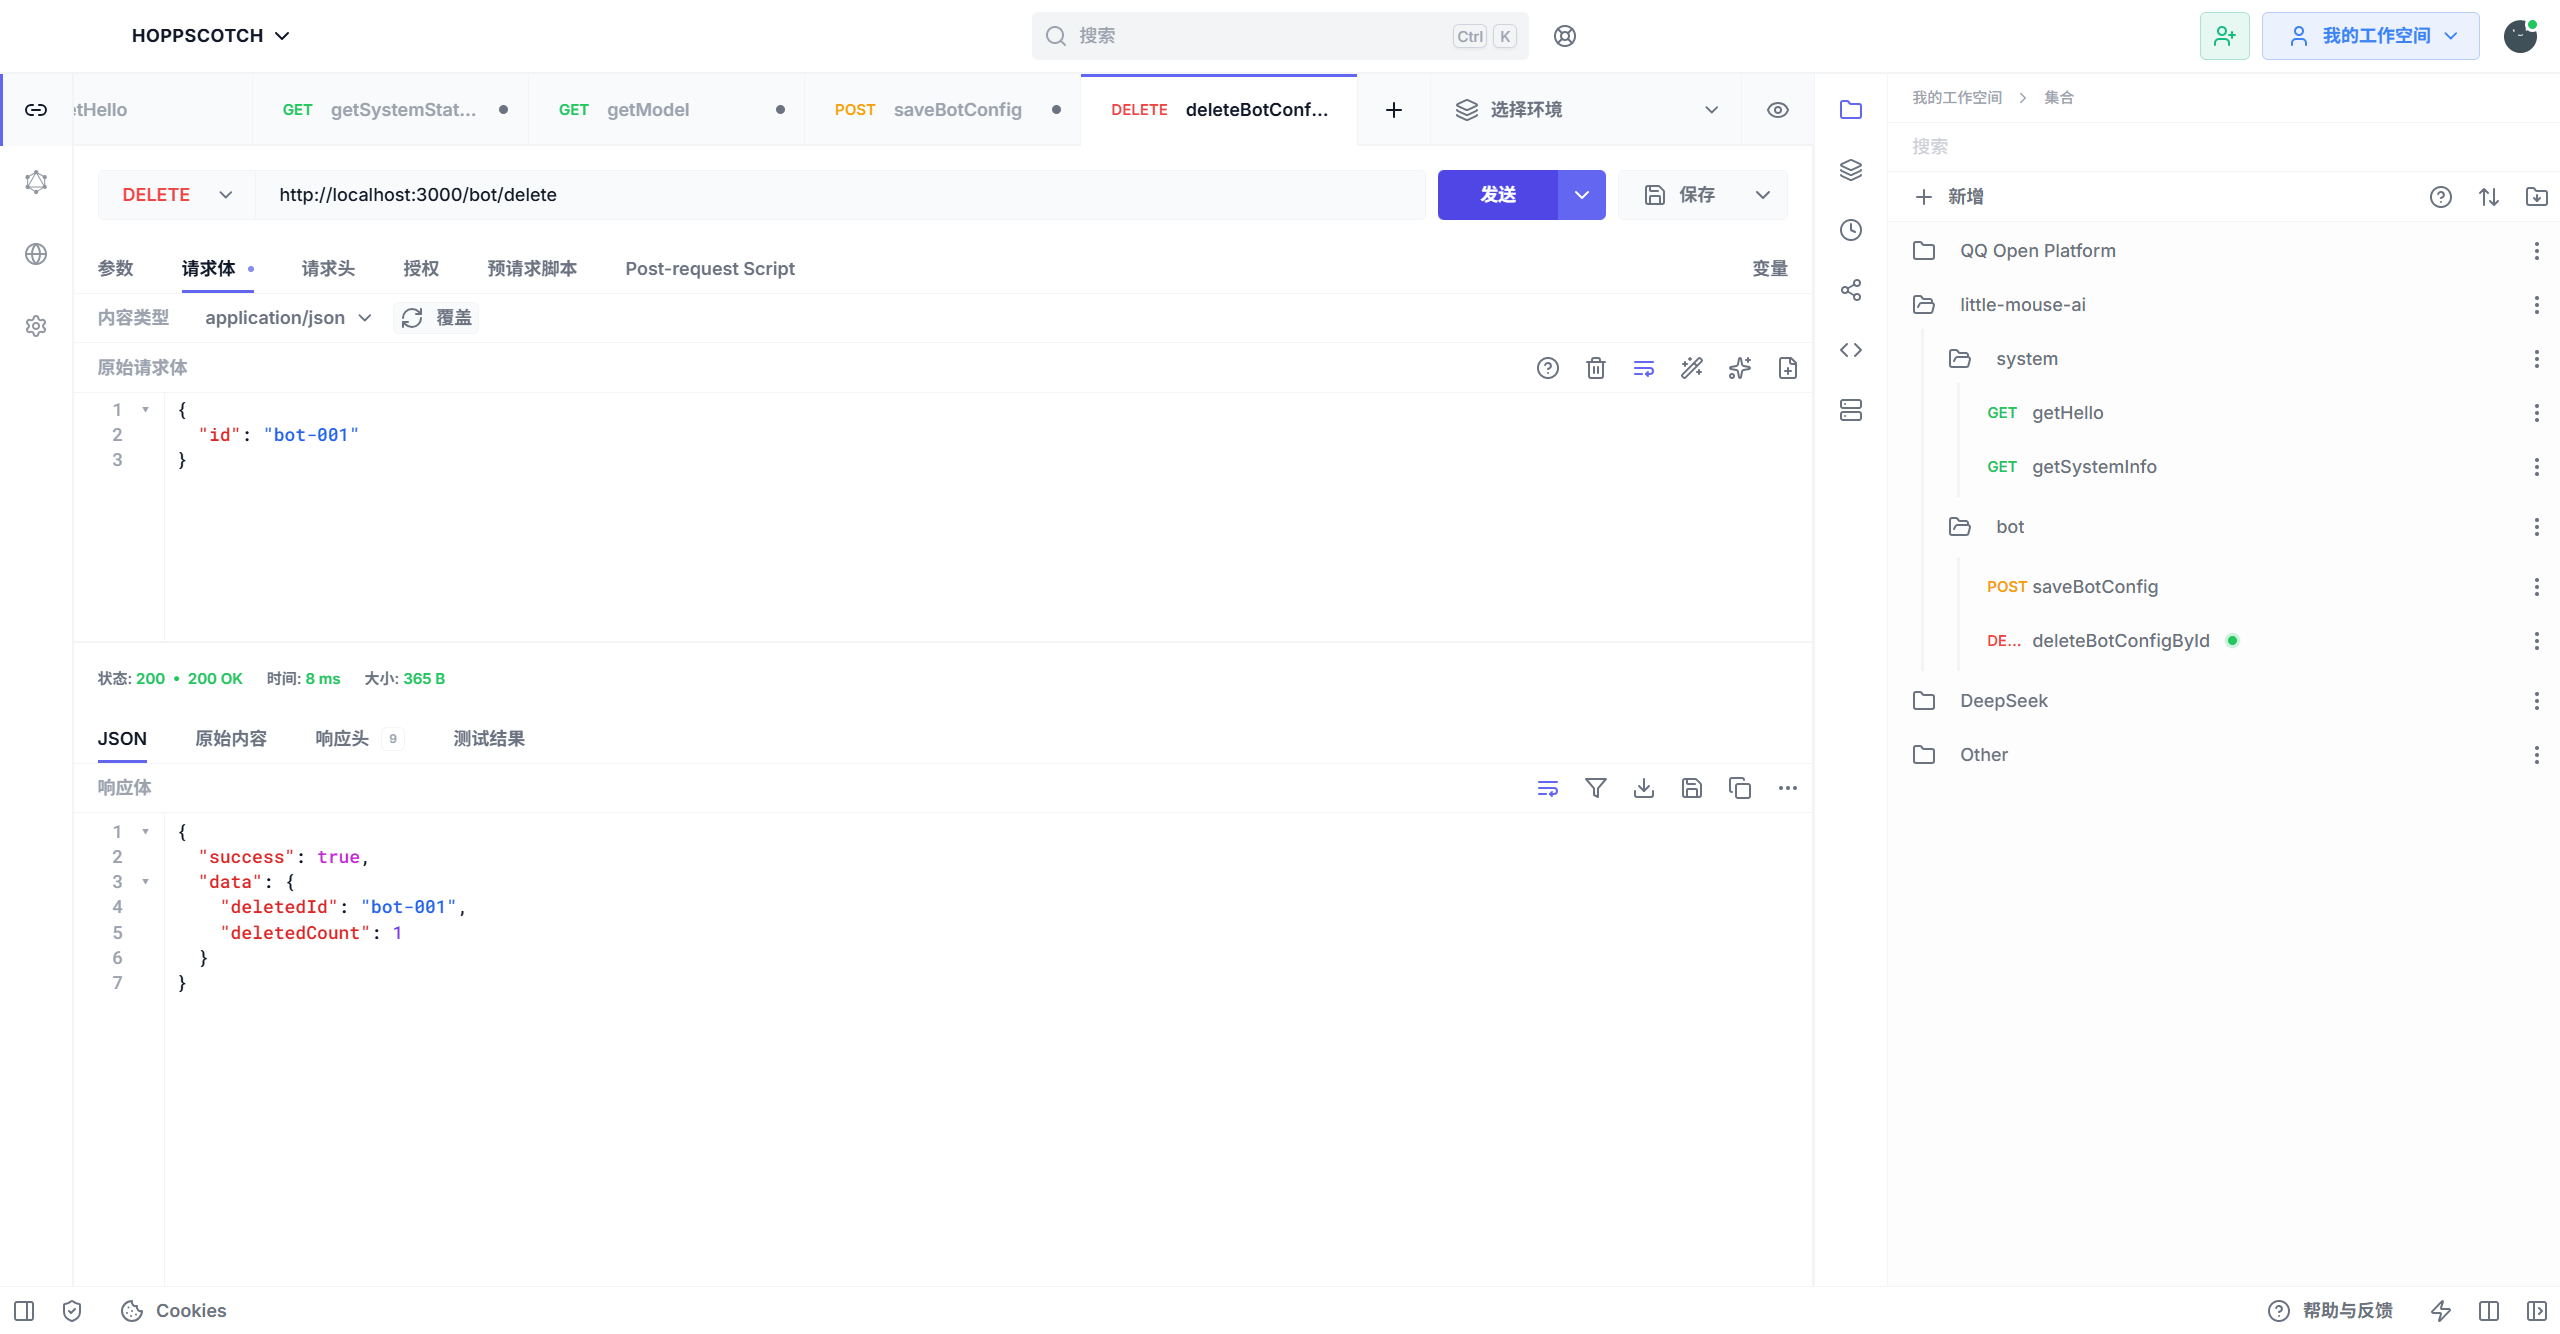This screenshot has width=2560, height=1334.
Task: Click the History clock icon
Action: click(x=1851, y=230)
